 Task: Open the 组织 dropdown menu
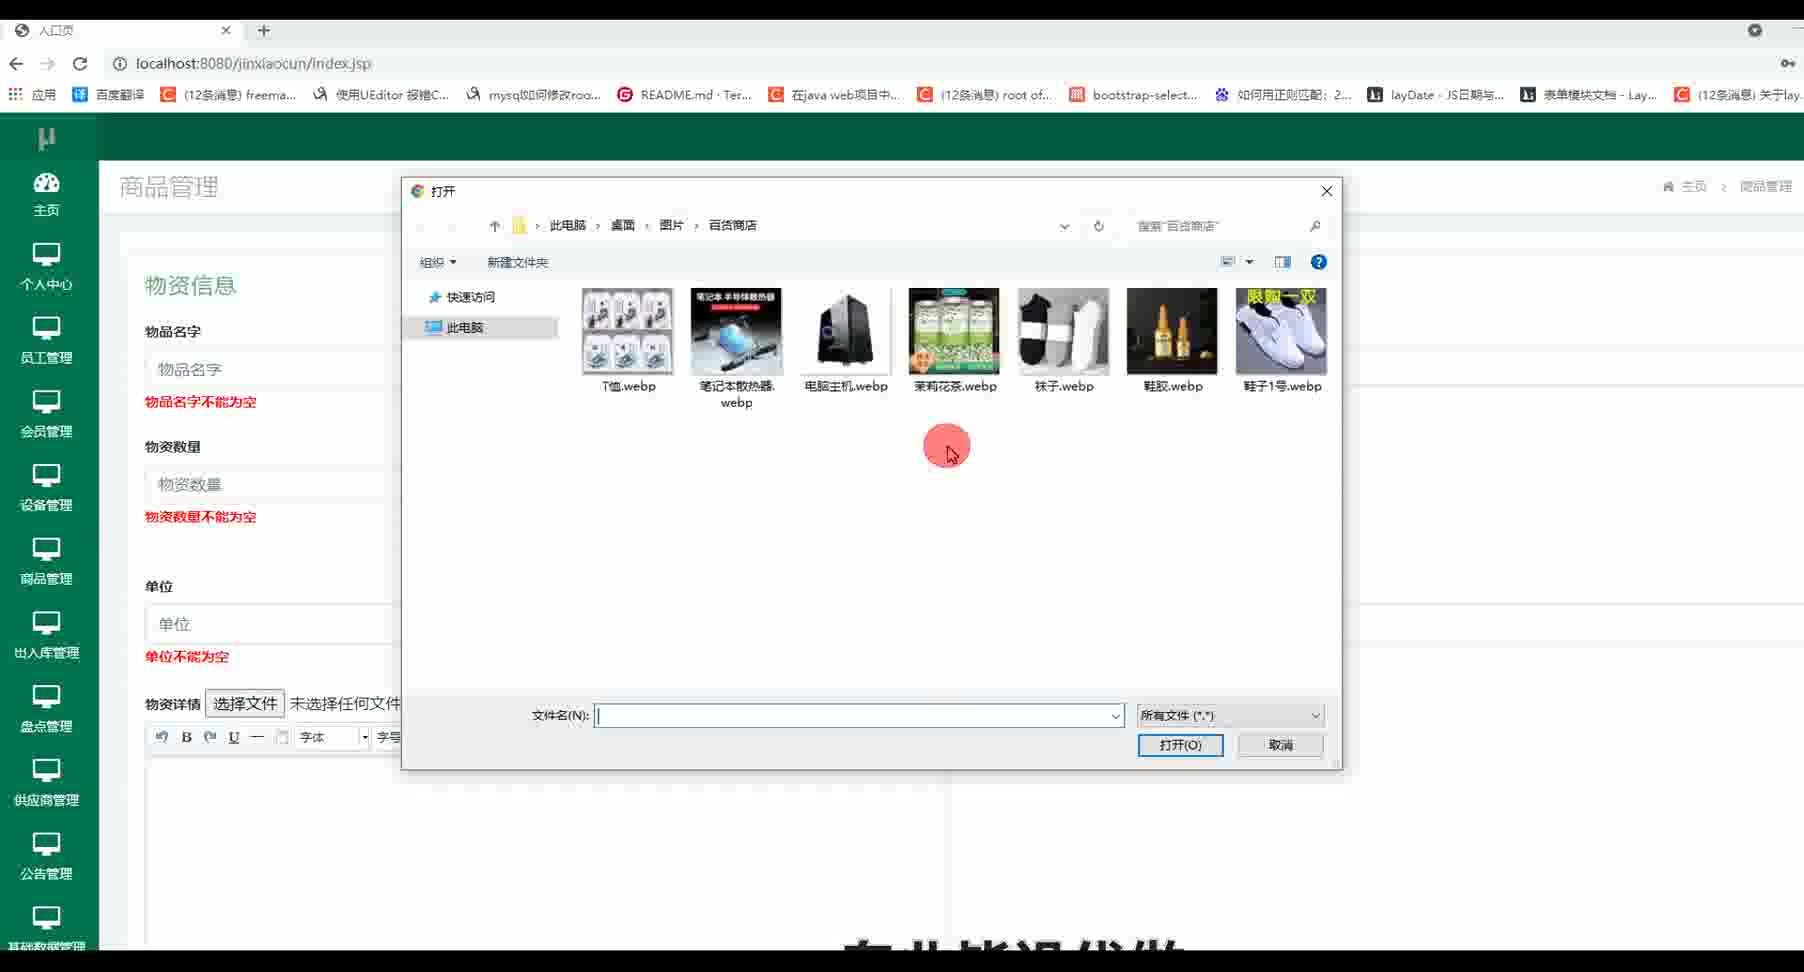click(x=438, y=262)
